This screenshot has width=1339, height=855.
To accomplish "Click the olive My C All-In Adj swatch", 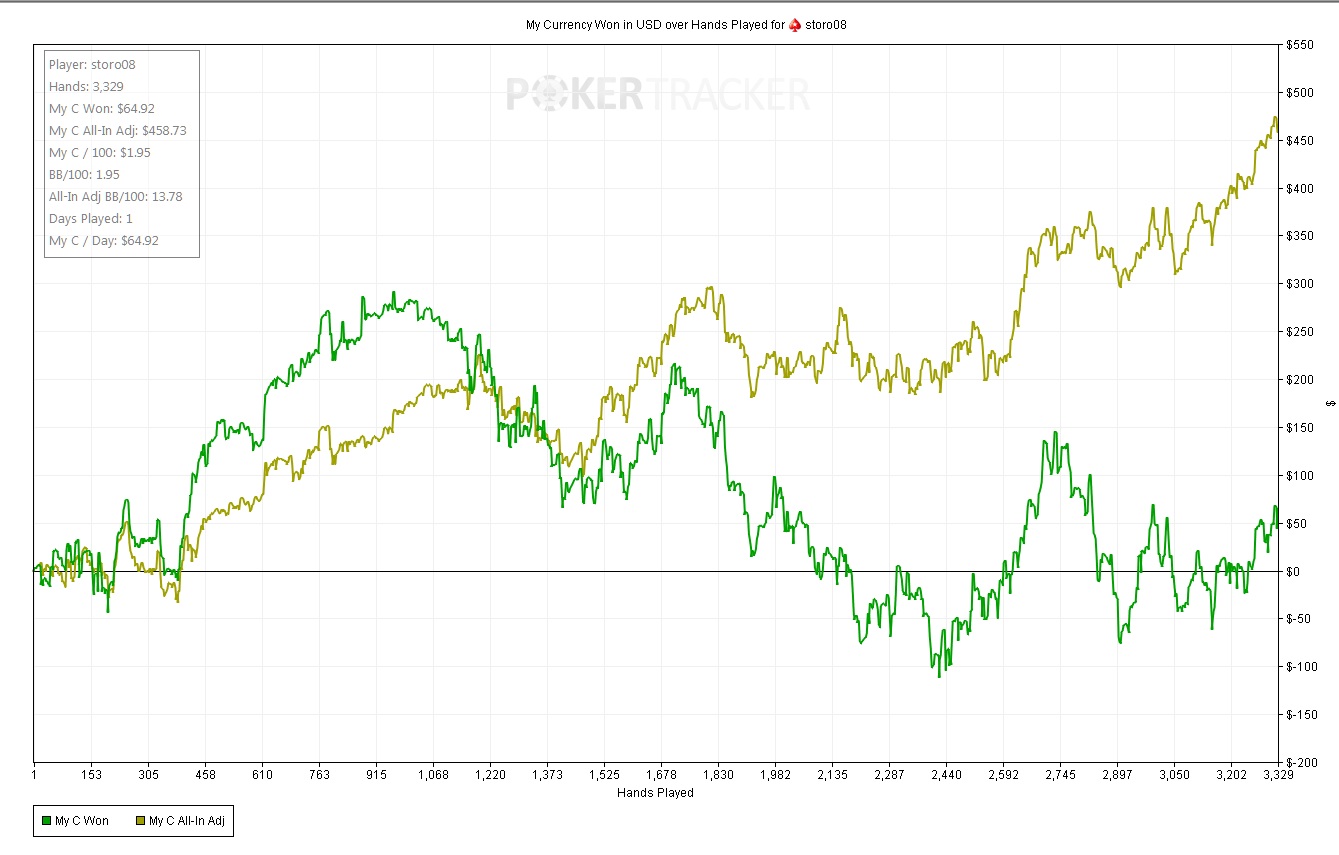I will point(140,821).
